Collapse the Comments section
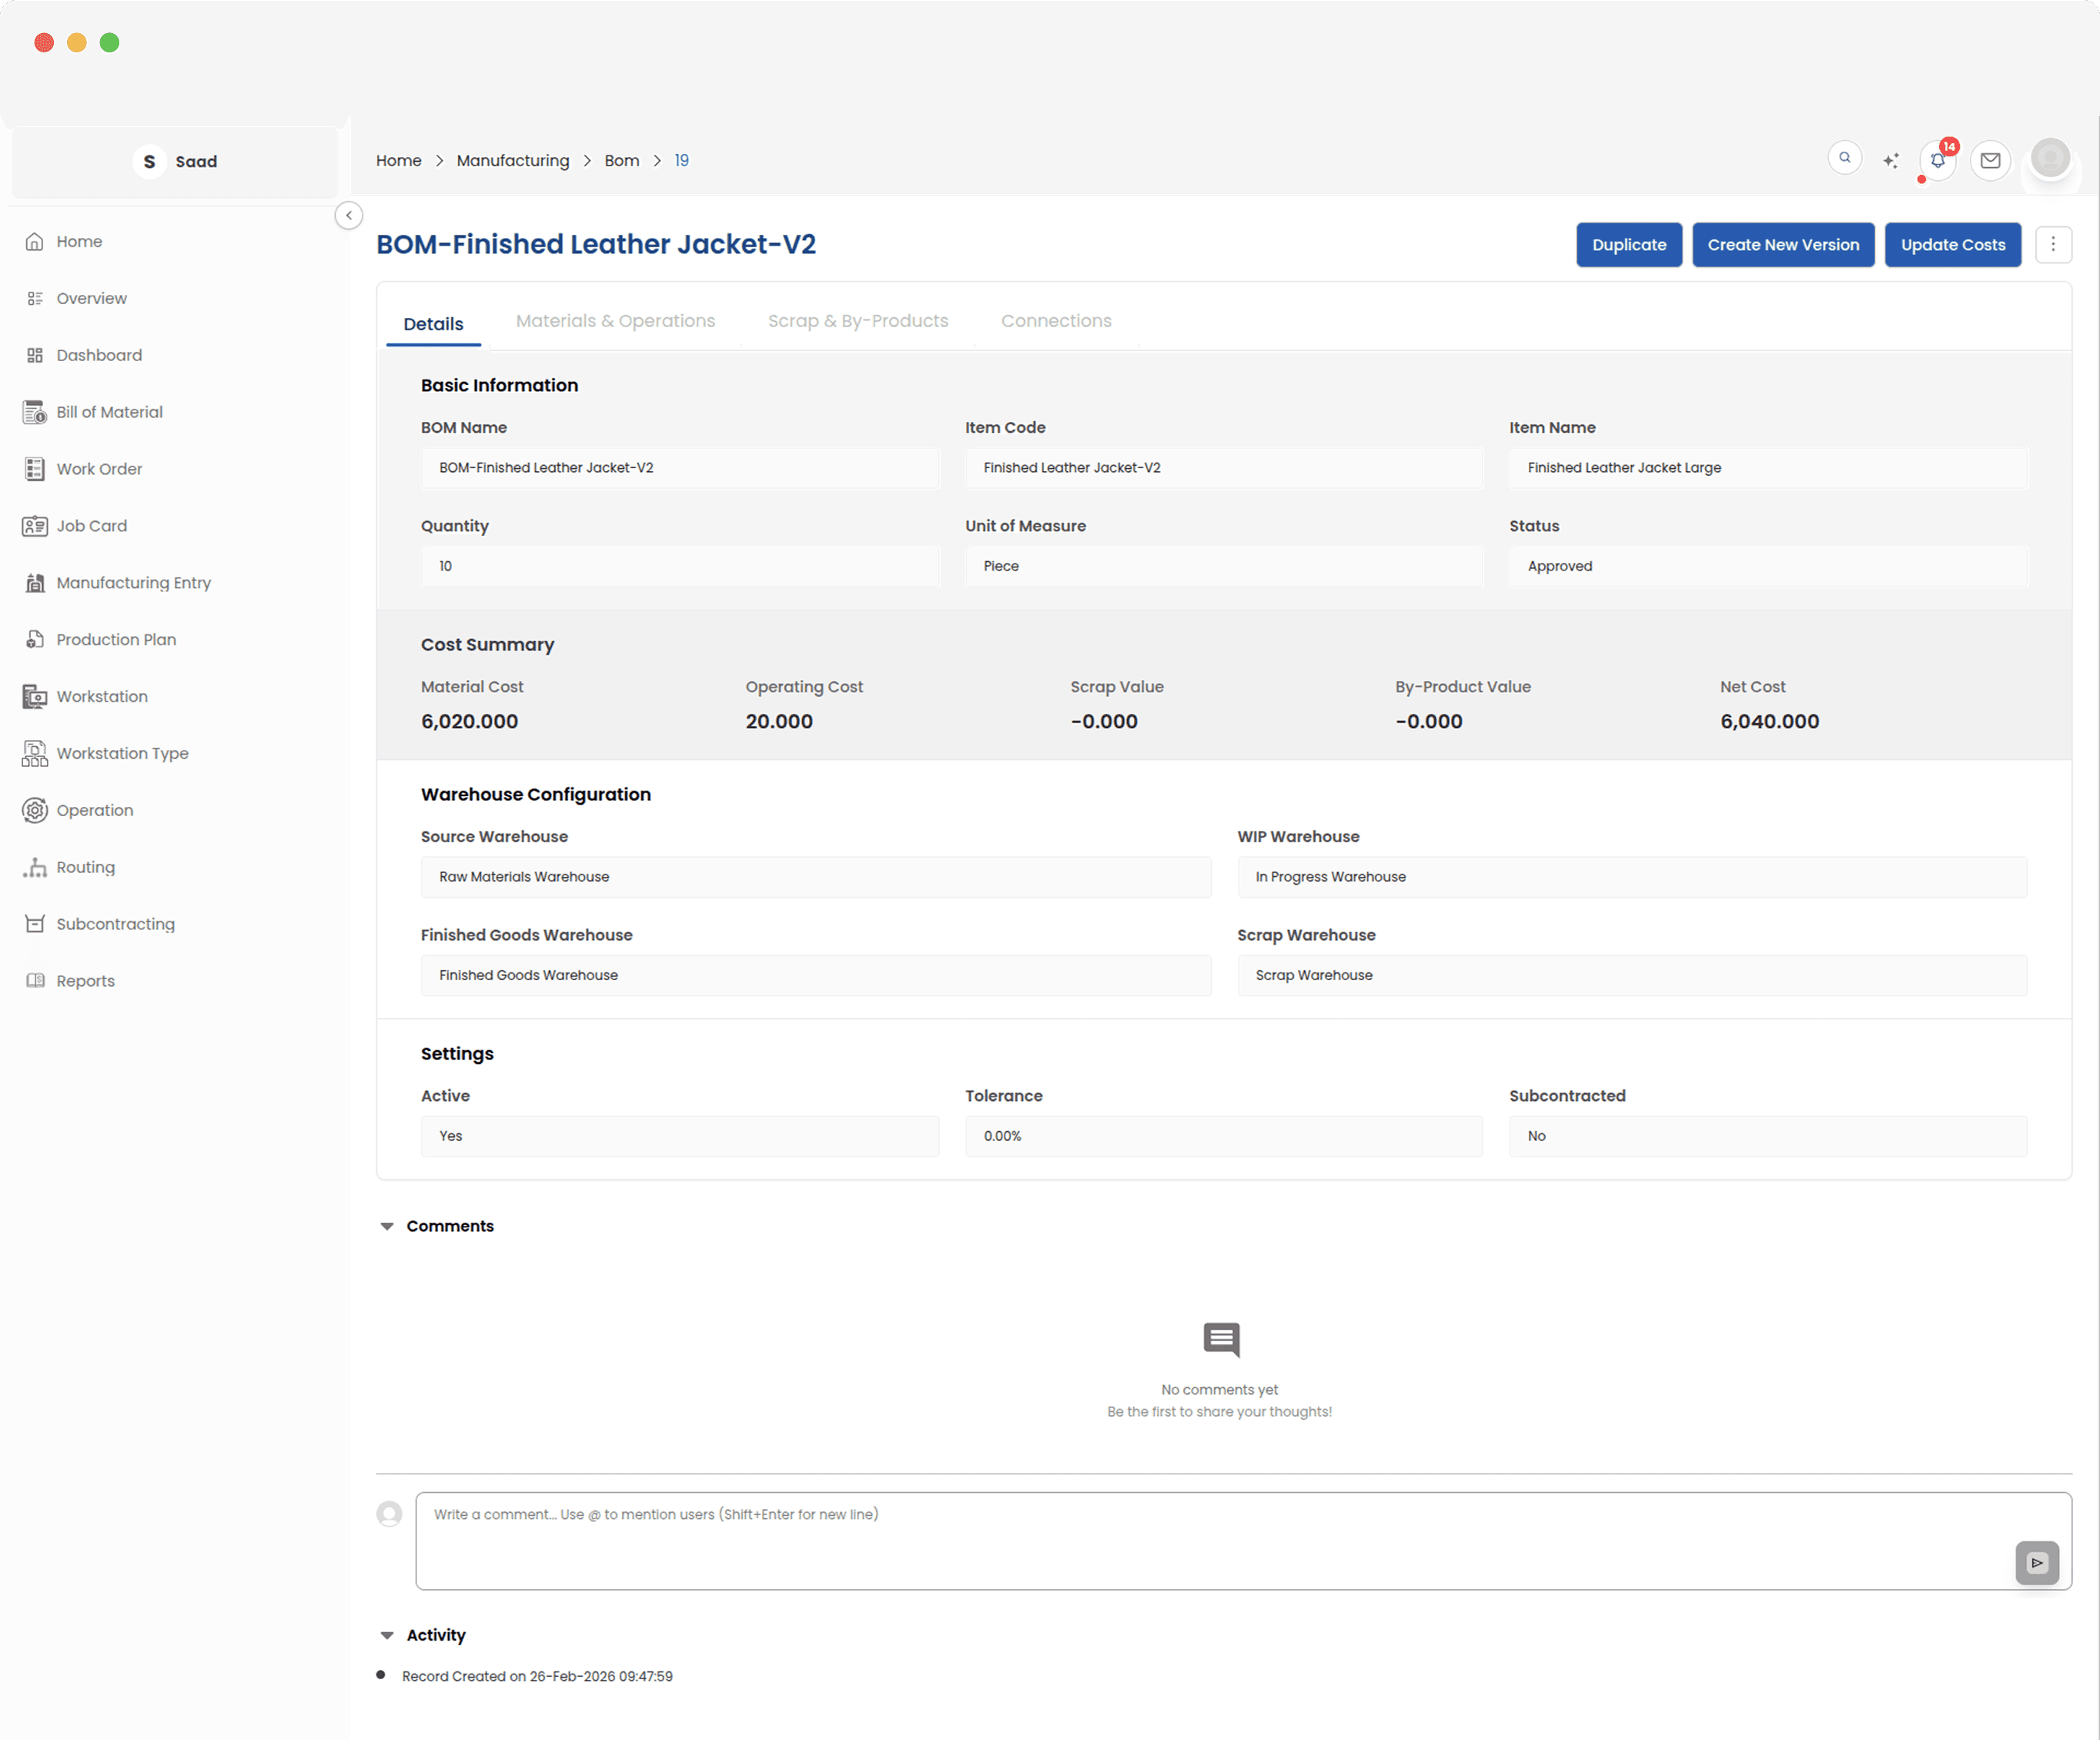The width and height of the screenshot is (2100, 1740). (387, 1226)
